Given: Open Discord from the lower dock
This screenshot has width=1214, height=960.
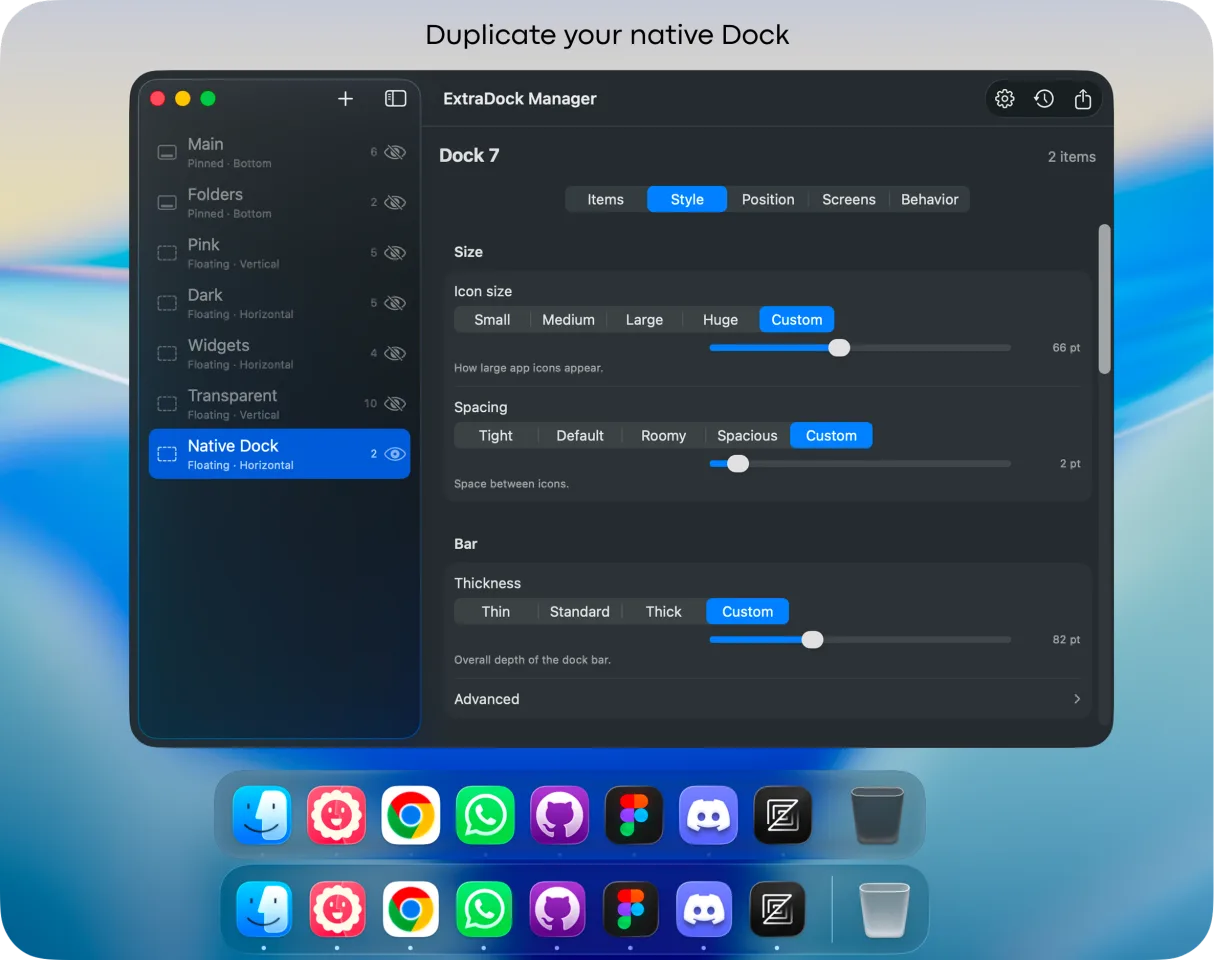Looking at the screenshot, I should (x=704, y=909).
